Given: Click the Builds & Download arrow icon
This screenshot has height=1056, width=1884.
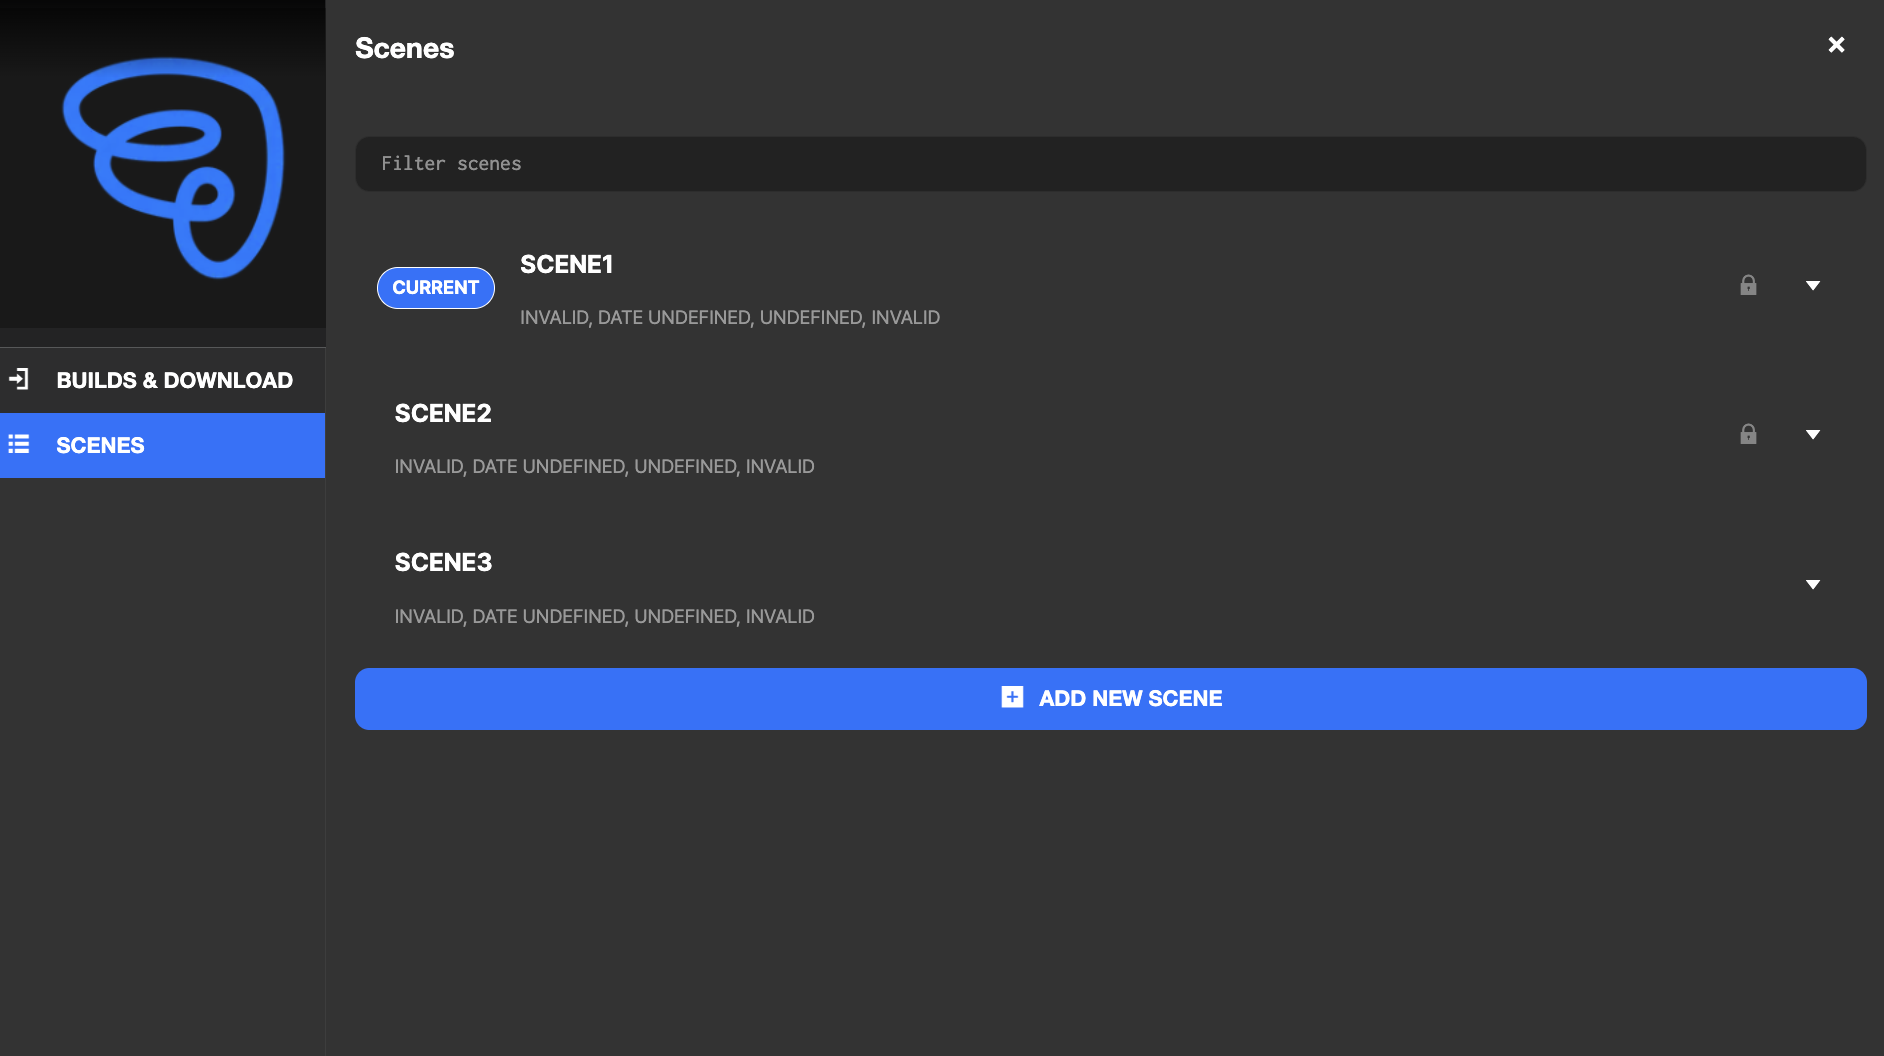Looking at the screenshot, I should 19,379.
